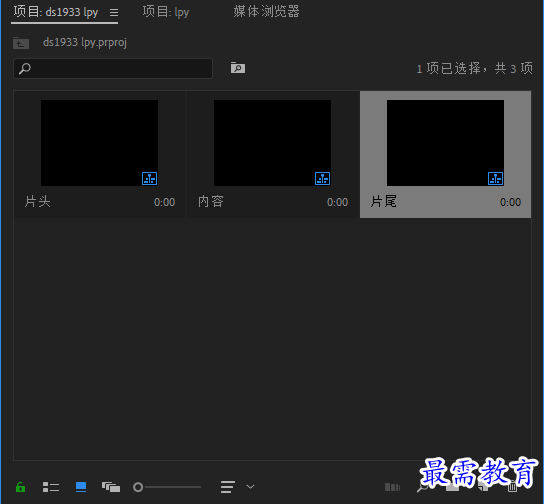This screenshot has width=544, height=504.
Task: Select the 片尾 sequence thumbnail
Action: (x=445, y=143)
